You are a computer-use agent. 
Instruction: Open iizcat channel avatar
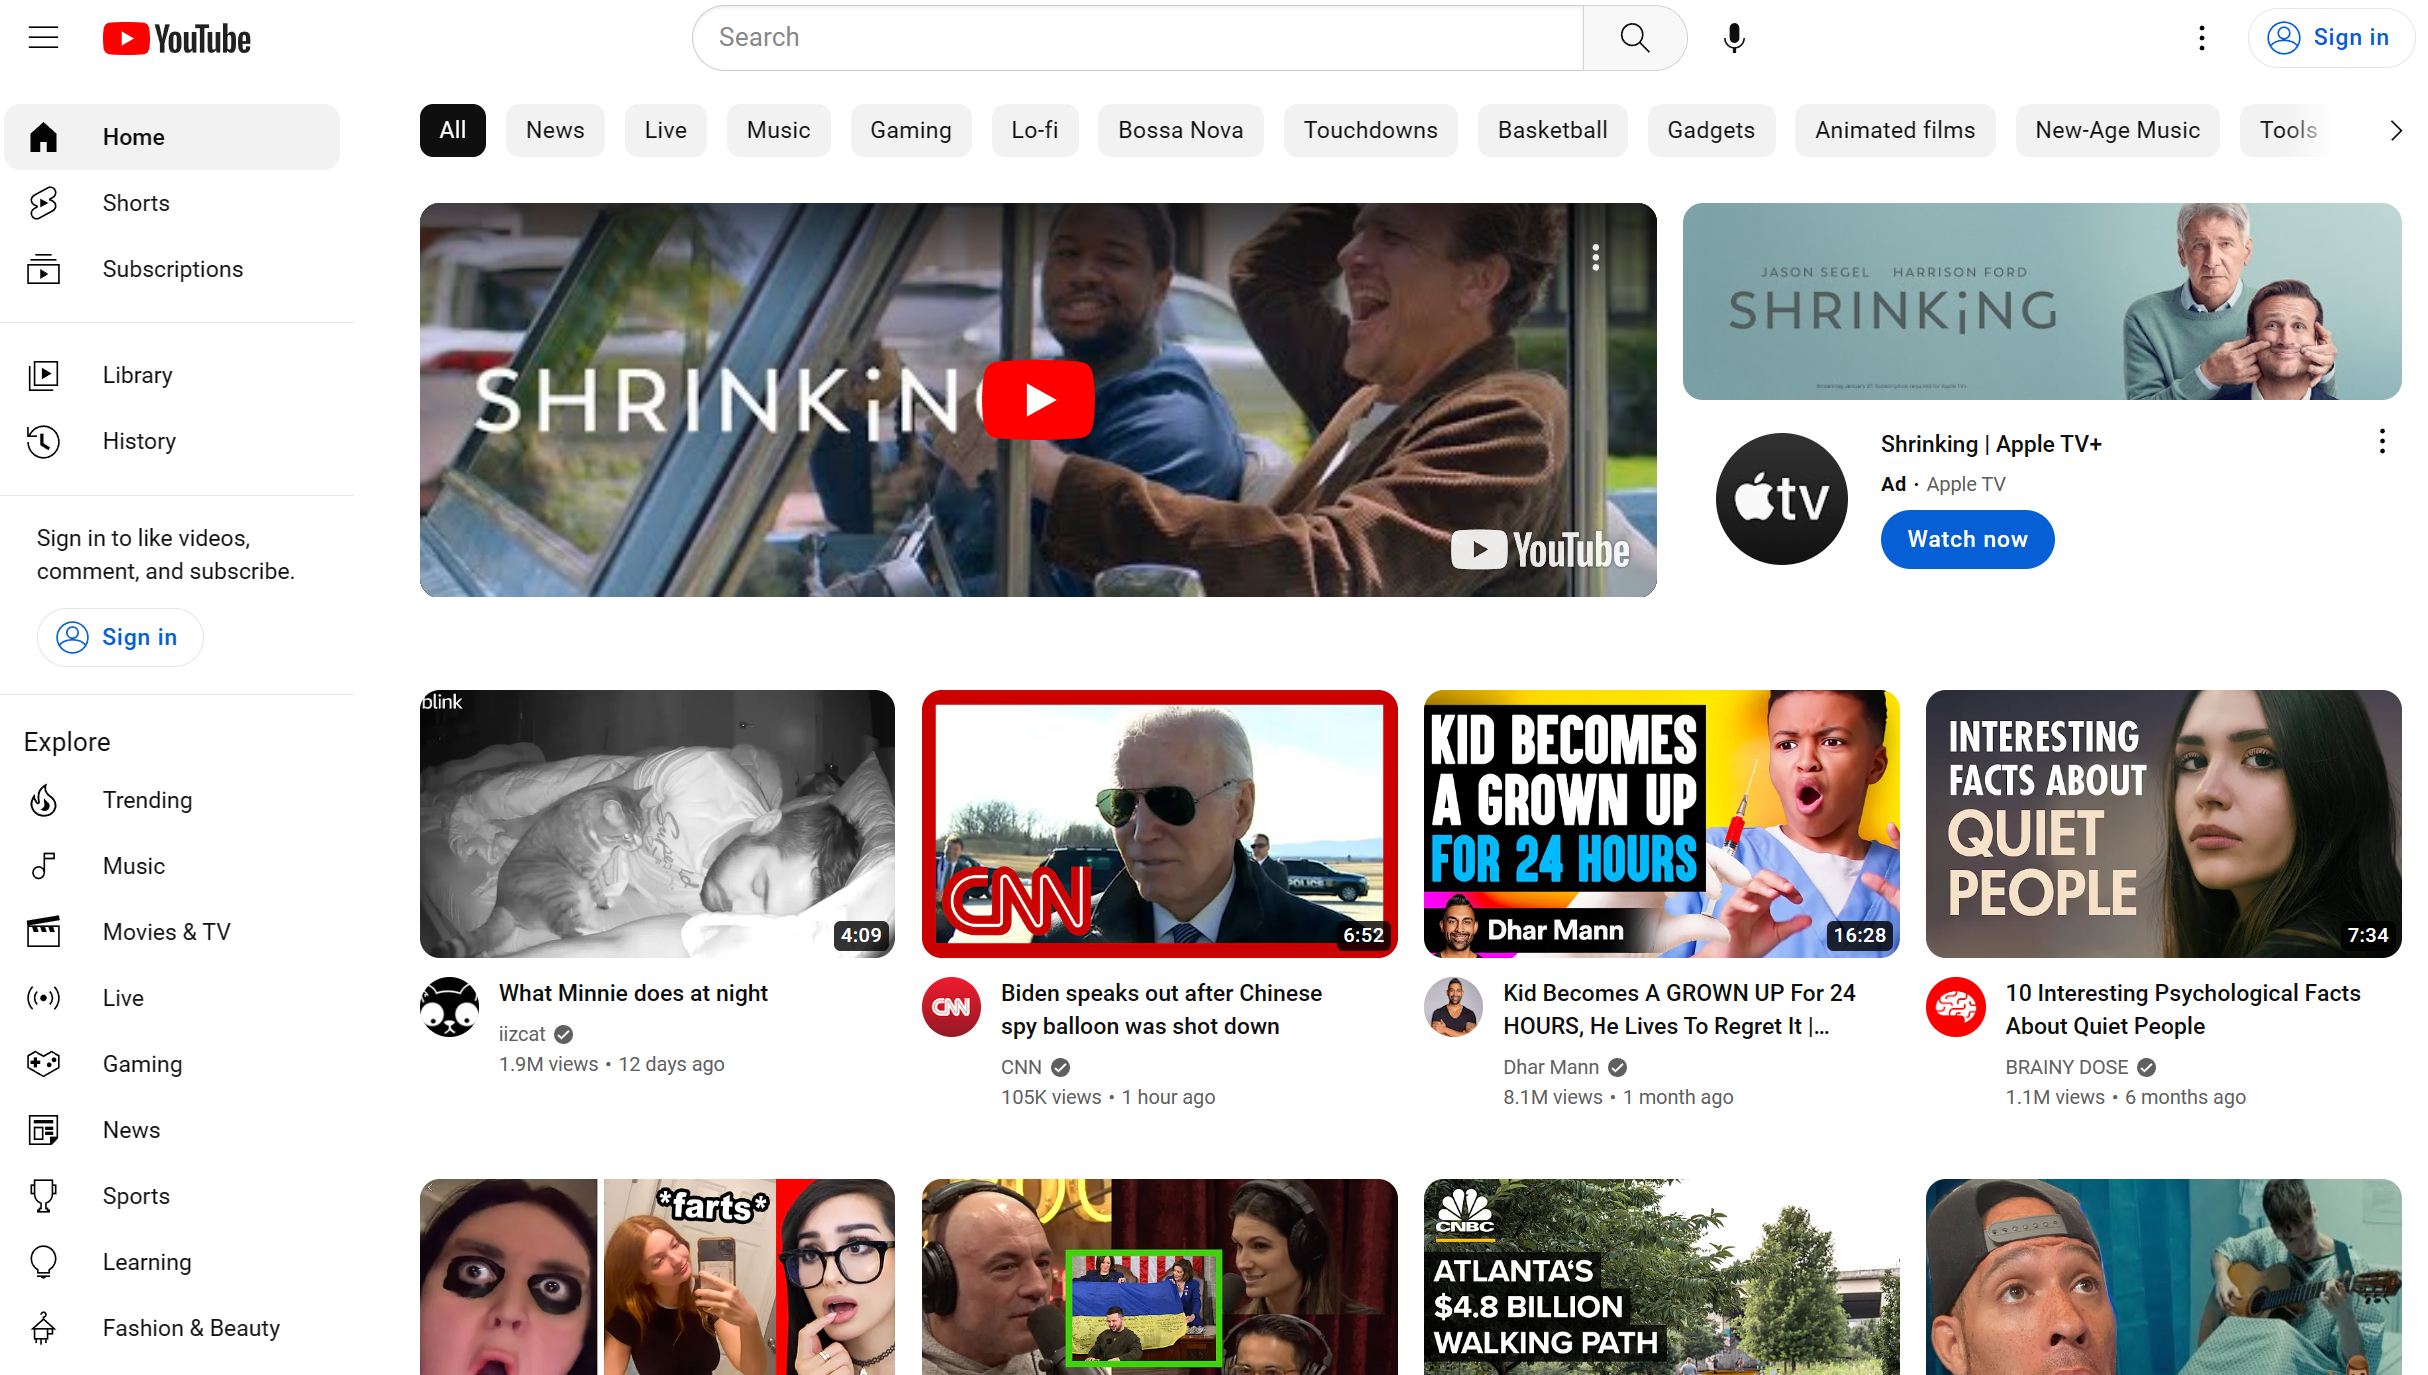tap(450, 1007)
